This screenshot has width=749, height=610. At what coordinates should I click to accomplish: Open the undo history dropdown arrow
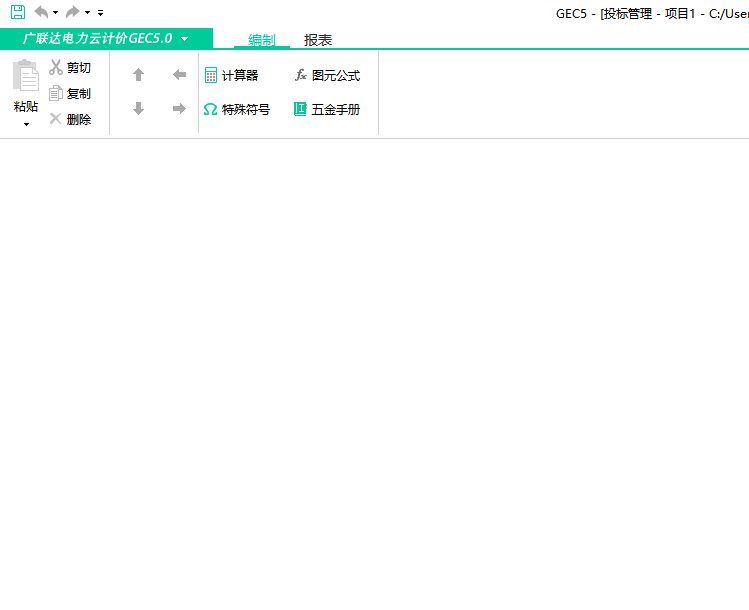click(55, 12)
